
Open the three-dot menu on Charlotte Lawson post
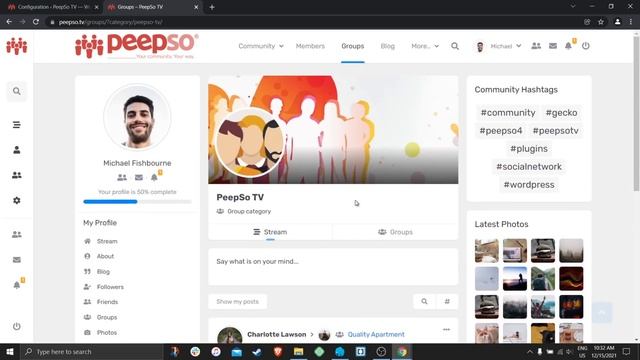click(446, 329)
